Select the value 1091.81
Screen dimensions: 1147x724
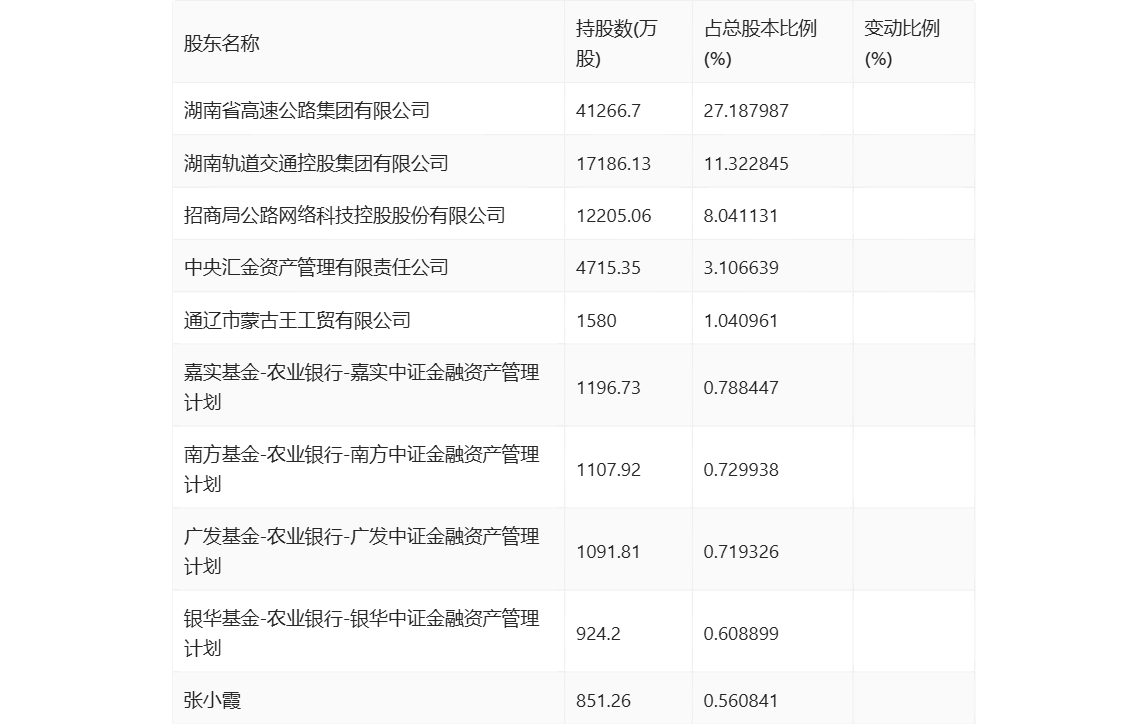tap(608, 551)
